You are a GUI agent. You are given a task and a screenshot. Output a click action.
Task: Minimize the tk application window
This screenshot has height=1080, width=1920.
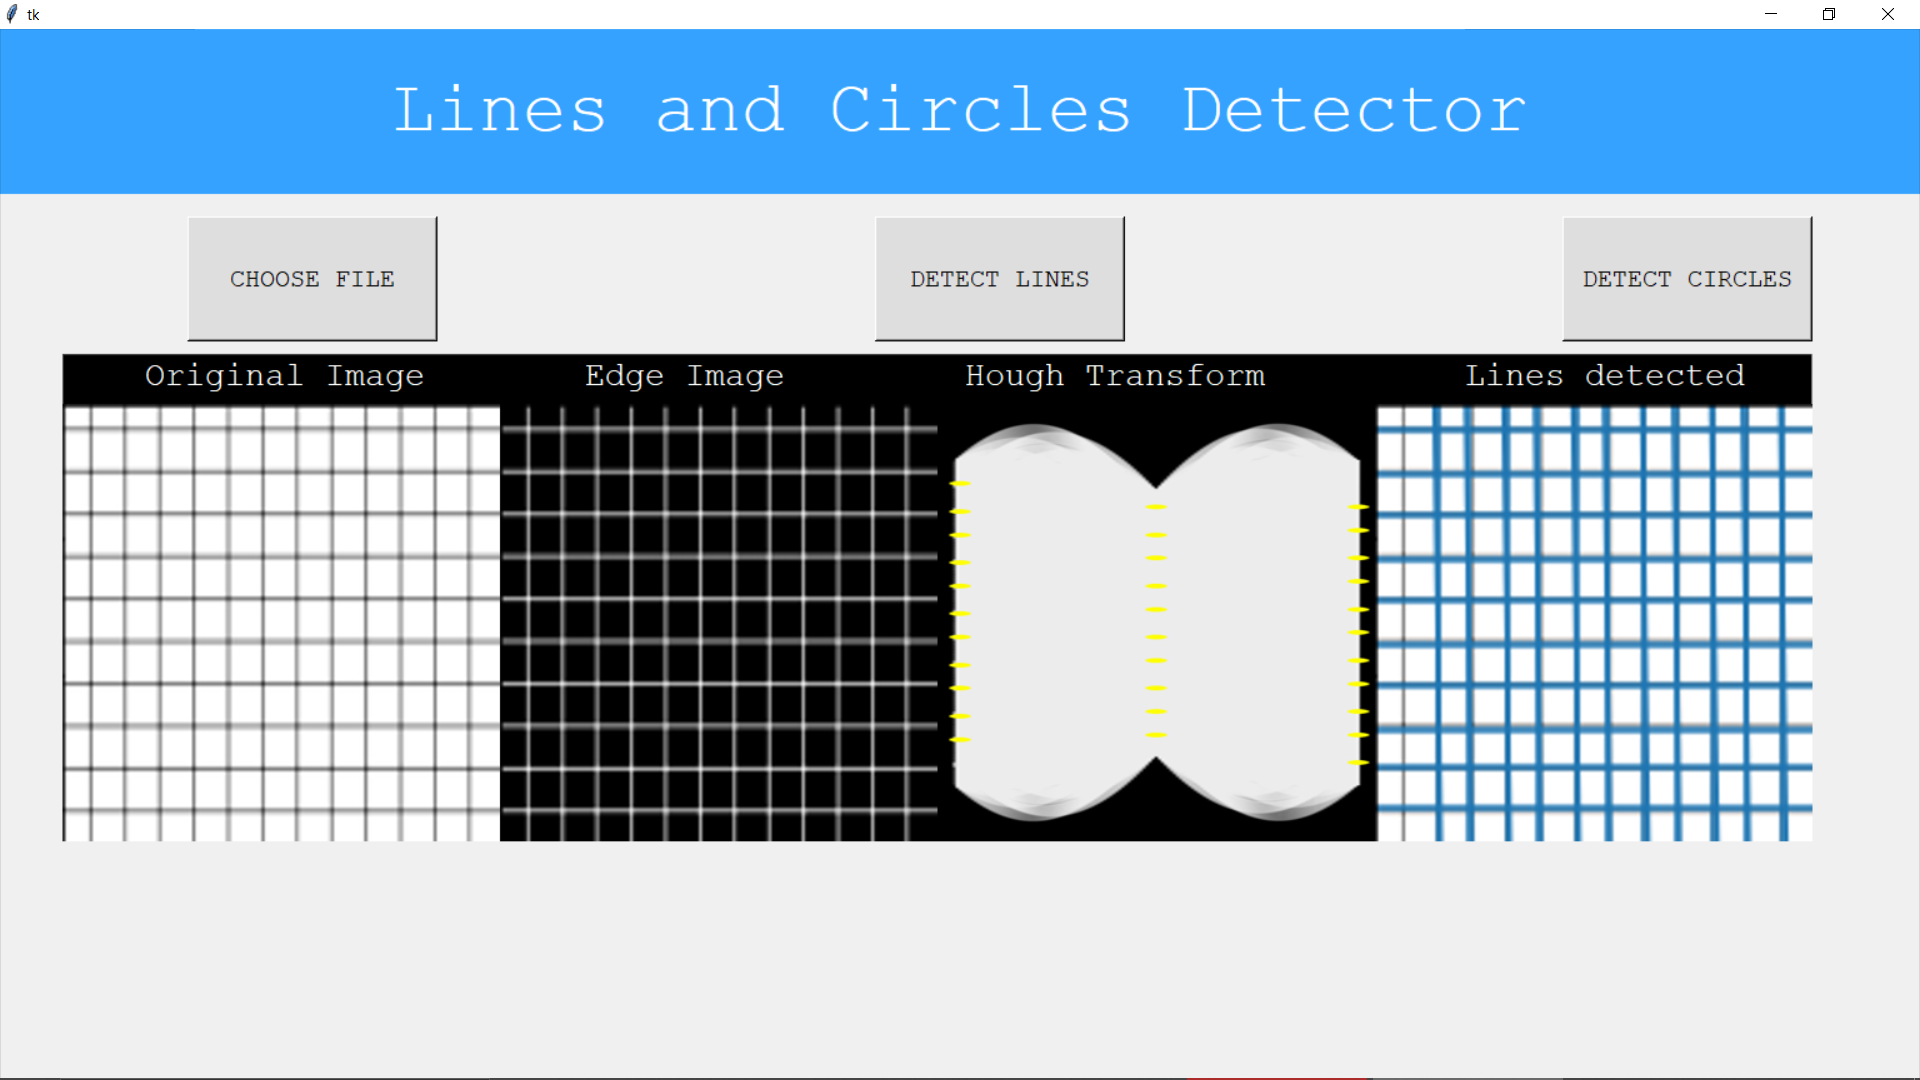pos(1770,14)
